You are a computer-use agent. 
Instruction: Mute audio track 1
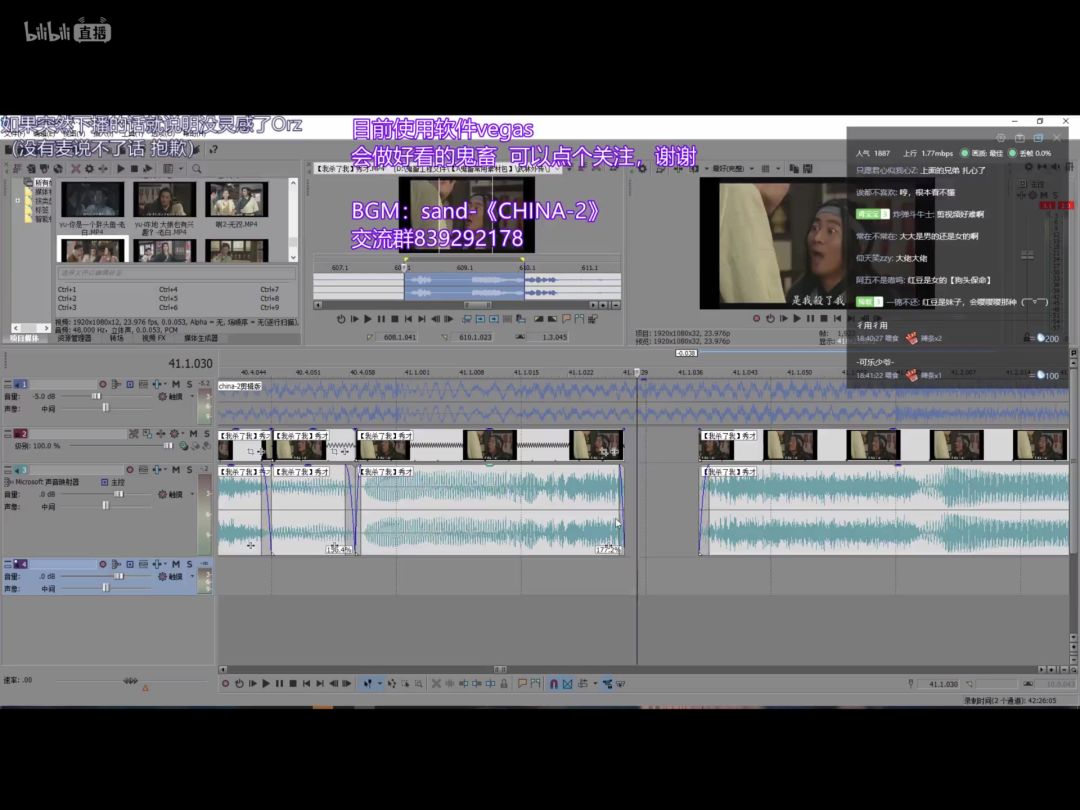pos(175,384)
